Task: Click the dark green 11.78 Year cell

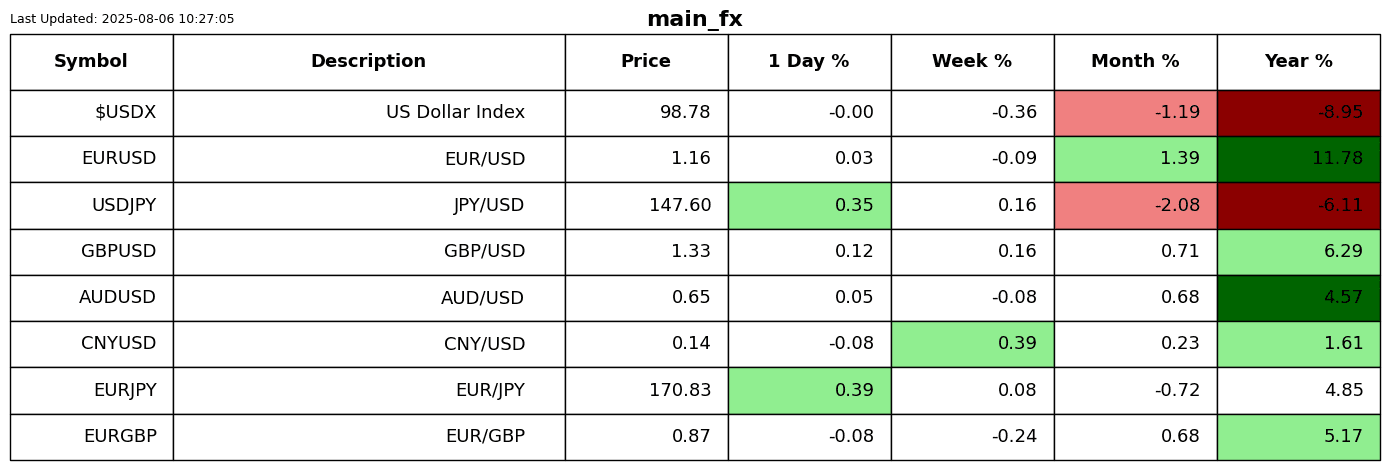Action: pos(1298,159)
